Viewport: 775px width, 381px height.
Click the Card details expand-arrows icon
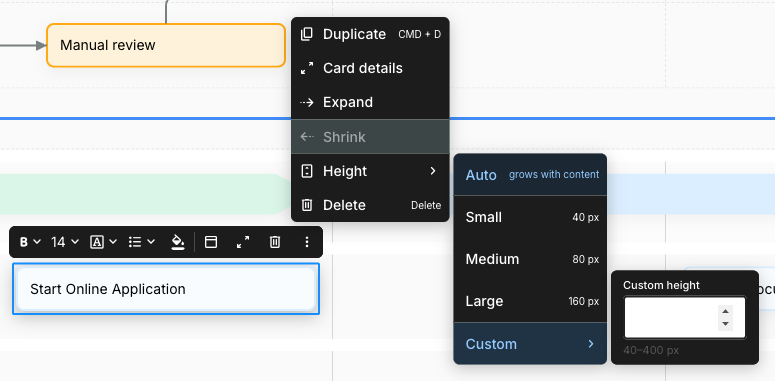point(307,68)
